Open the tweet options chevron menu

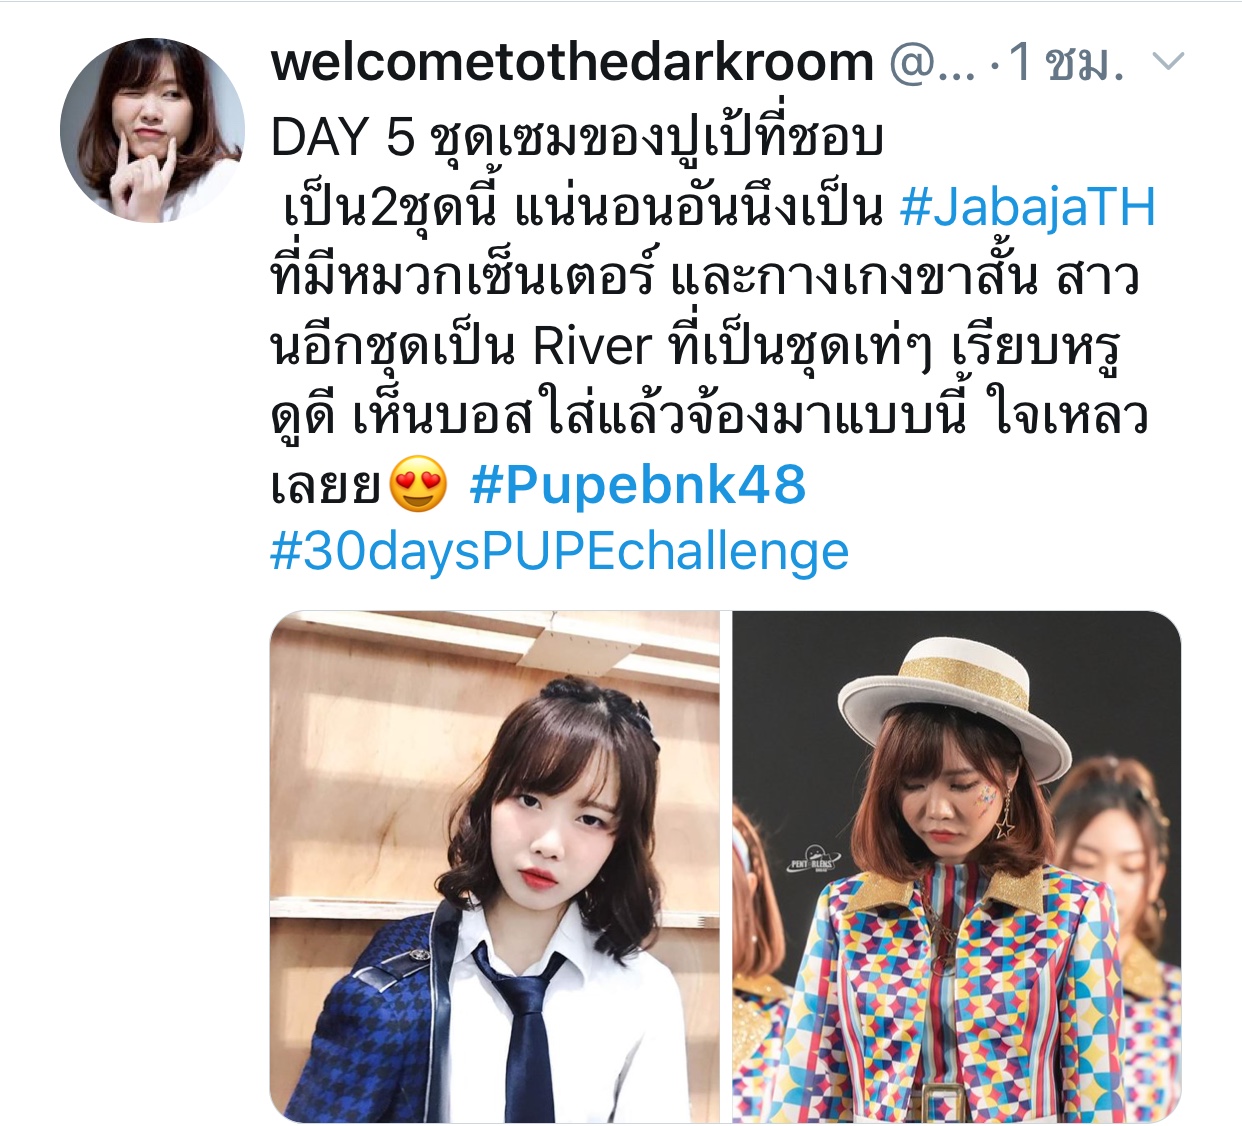1168,63
